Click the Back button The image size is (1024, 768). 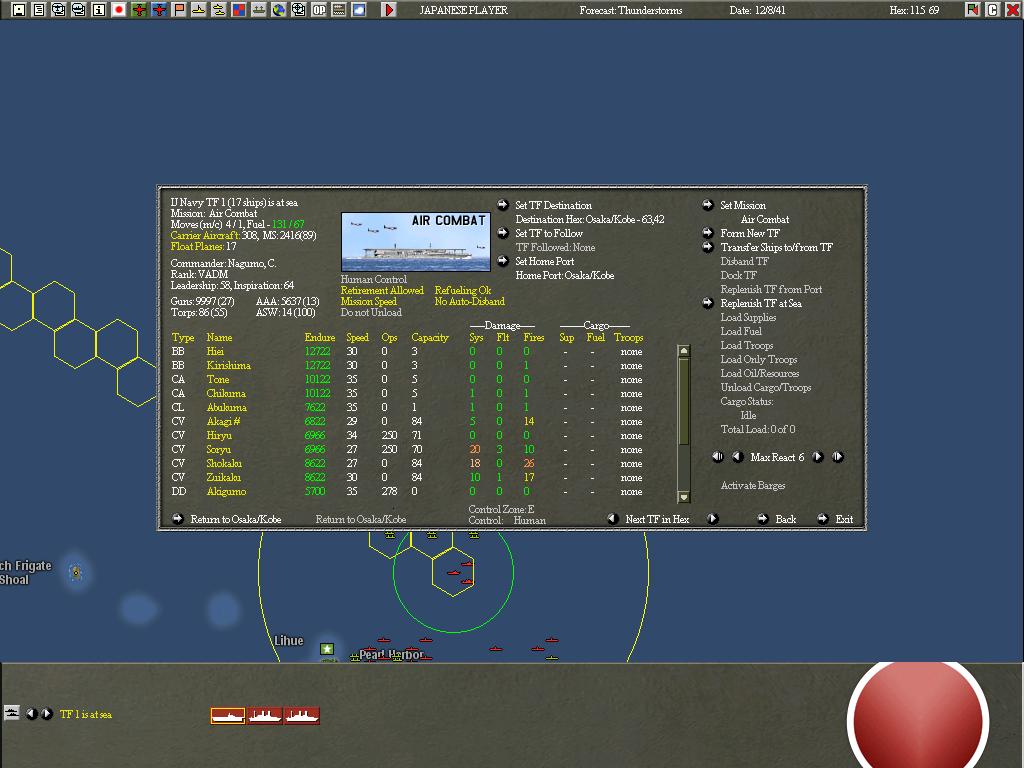pyautogui.click(x=785, y=519)
